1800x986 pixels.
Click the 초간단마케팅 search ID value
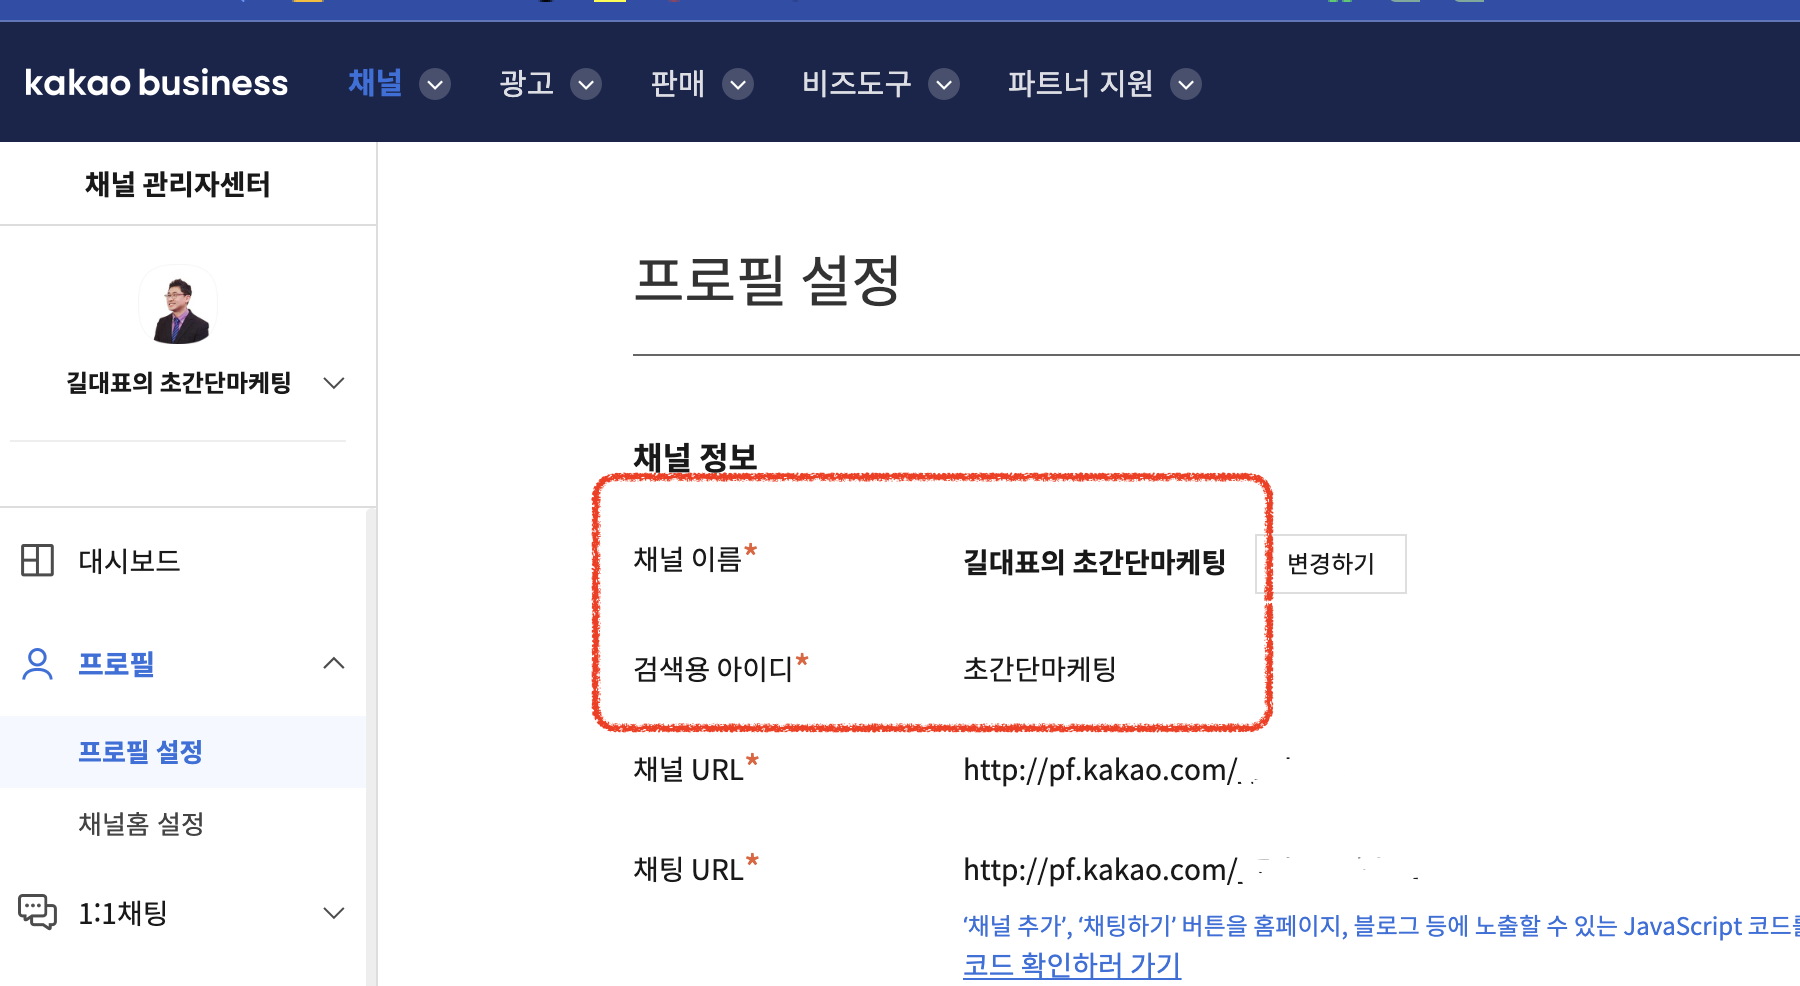pos(1039,669)
